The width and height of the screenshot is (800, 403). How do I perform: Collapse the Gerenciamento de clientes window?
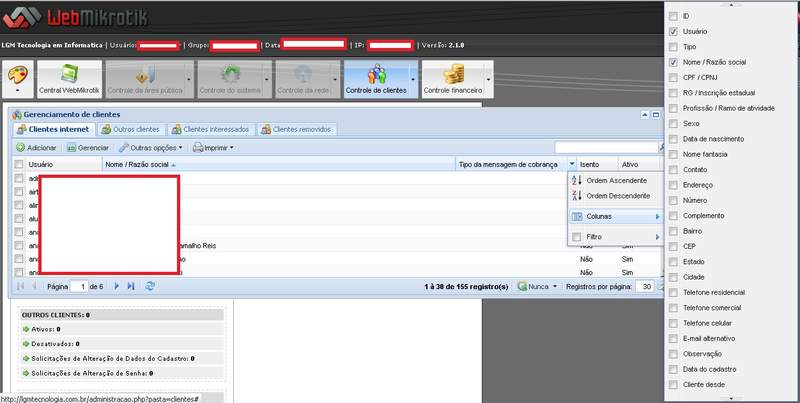coord(645,115)
